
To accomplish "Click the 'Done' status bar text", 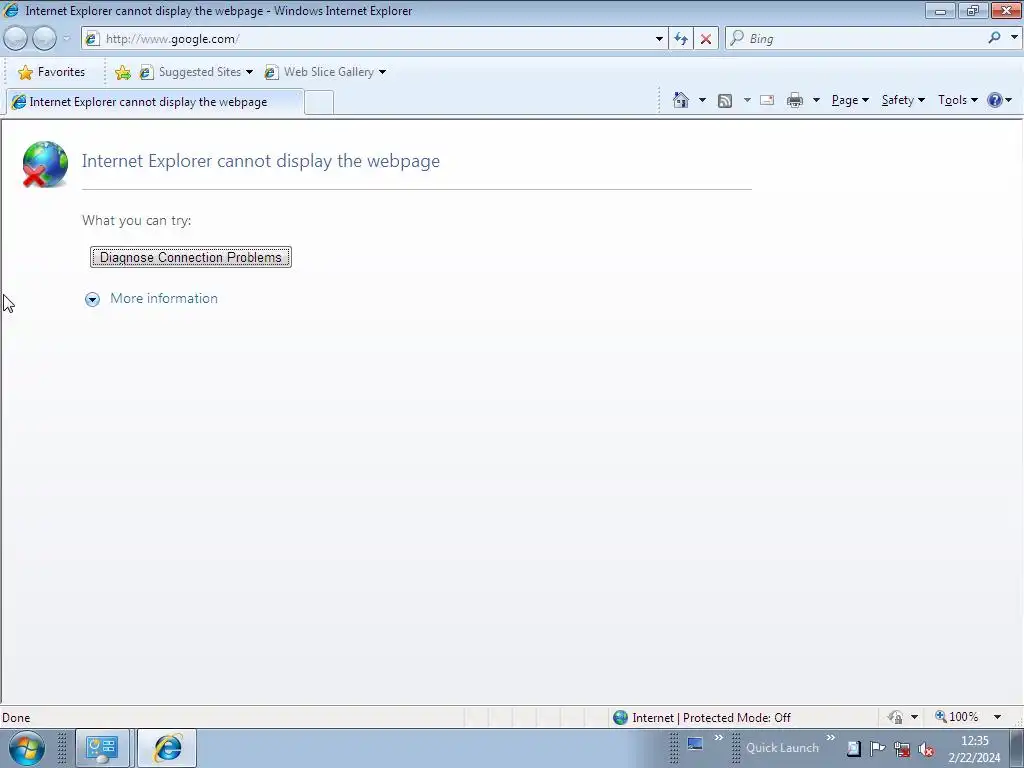I will coord(16,718).
